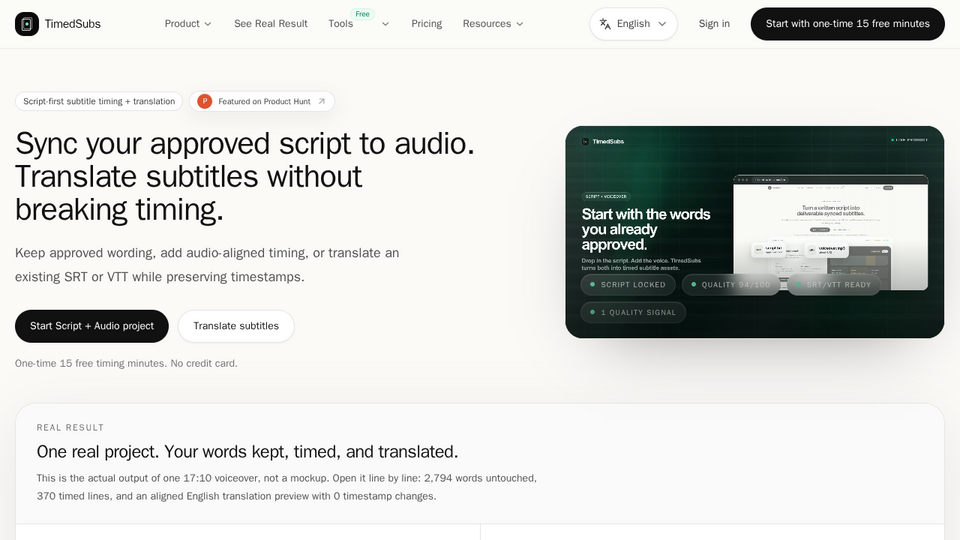
Task: Start with one-time 15 free minutes
Action: coord(847,24)
